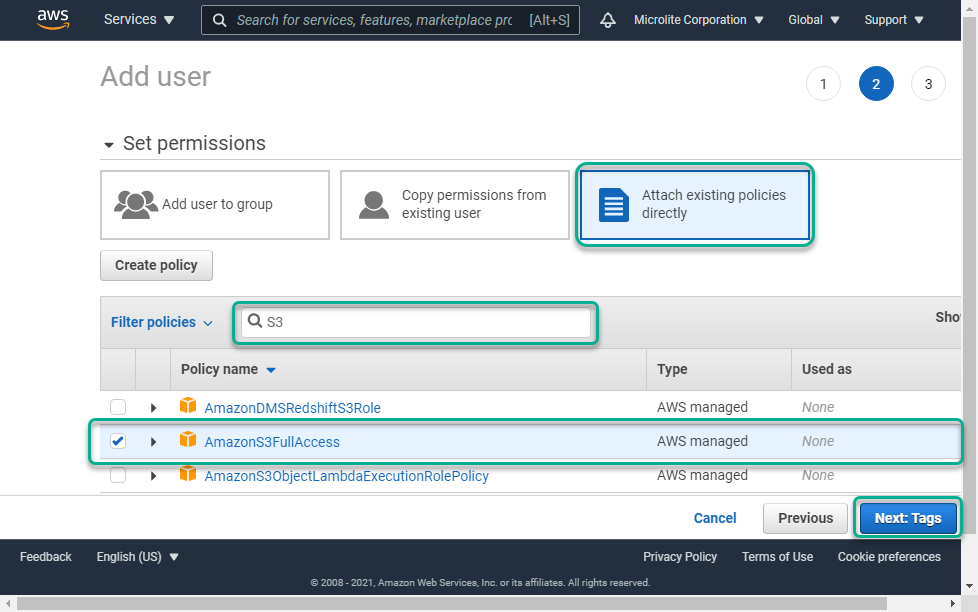The height and width of the screenshot is (612, 978).
Task: Sort by Policy name column
Action: click(x=228, y=369)
